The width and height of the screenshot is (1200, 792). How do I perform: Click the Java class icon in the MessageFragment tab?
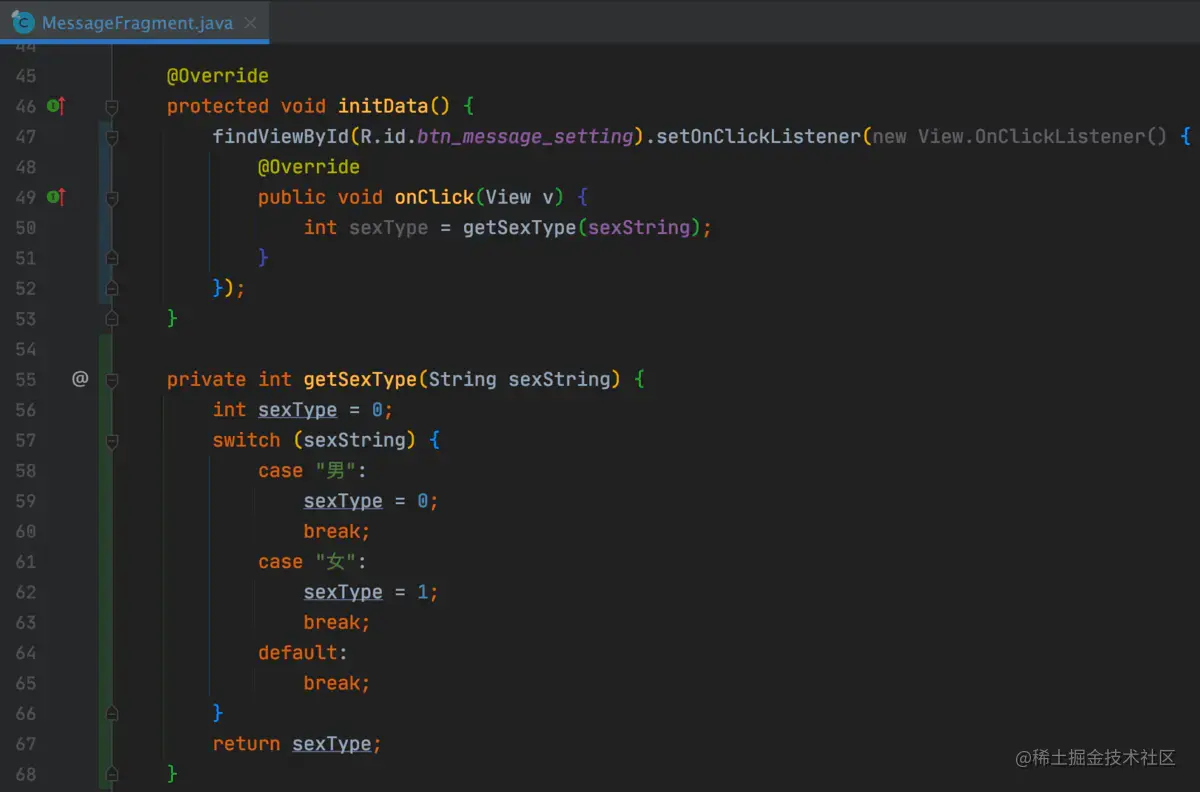click(23, 22)
